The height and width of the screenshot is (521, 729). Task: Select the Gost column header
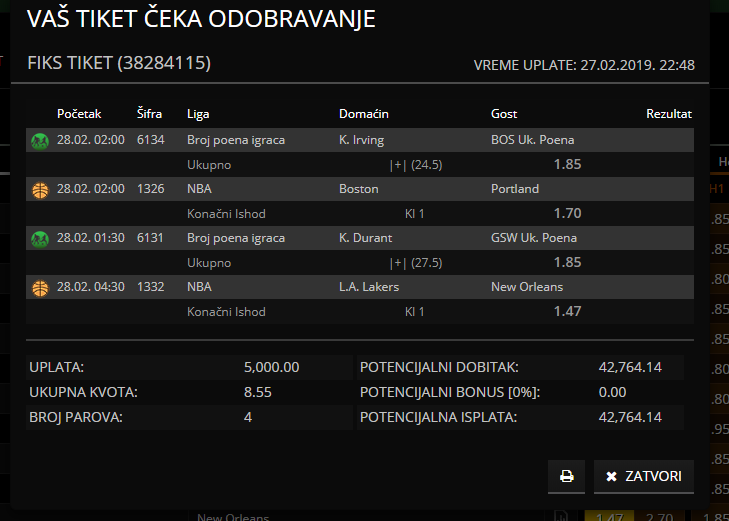tap(504, 114)
